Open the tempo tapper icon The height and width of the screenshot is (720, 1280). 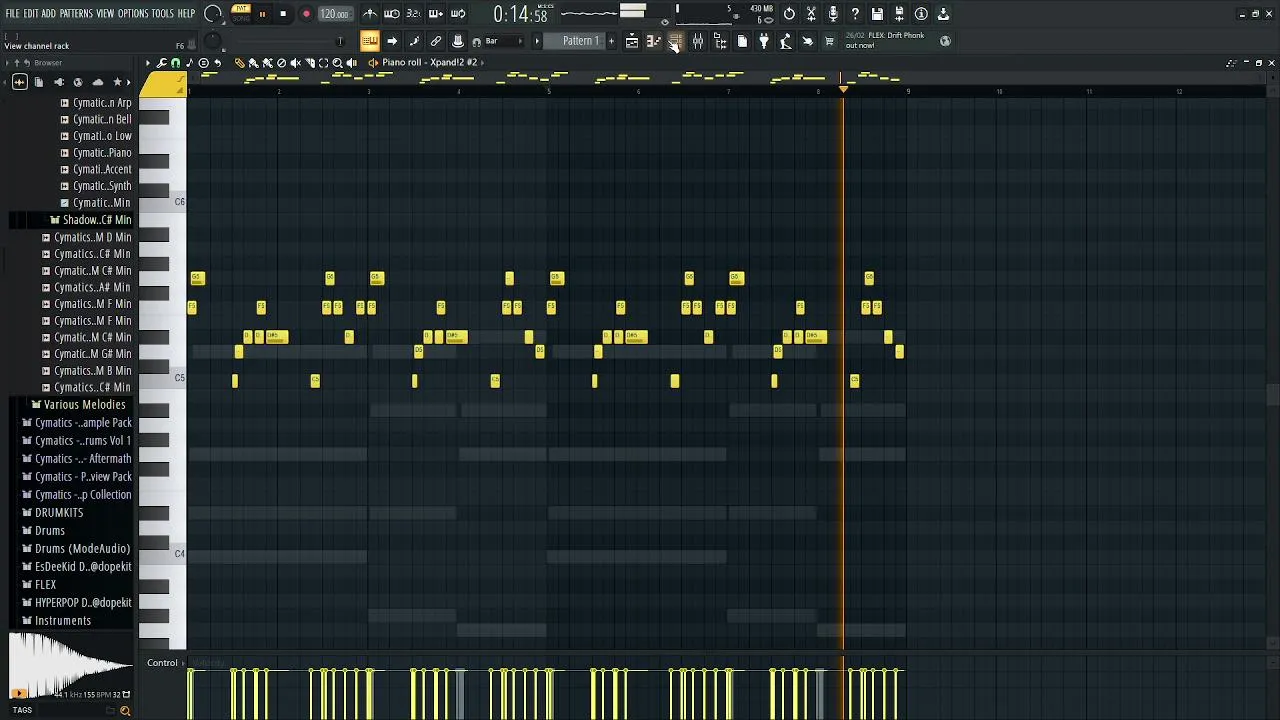(x=786, y=41)
